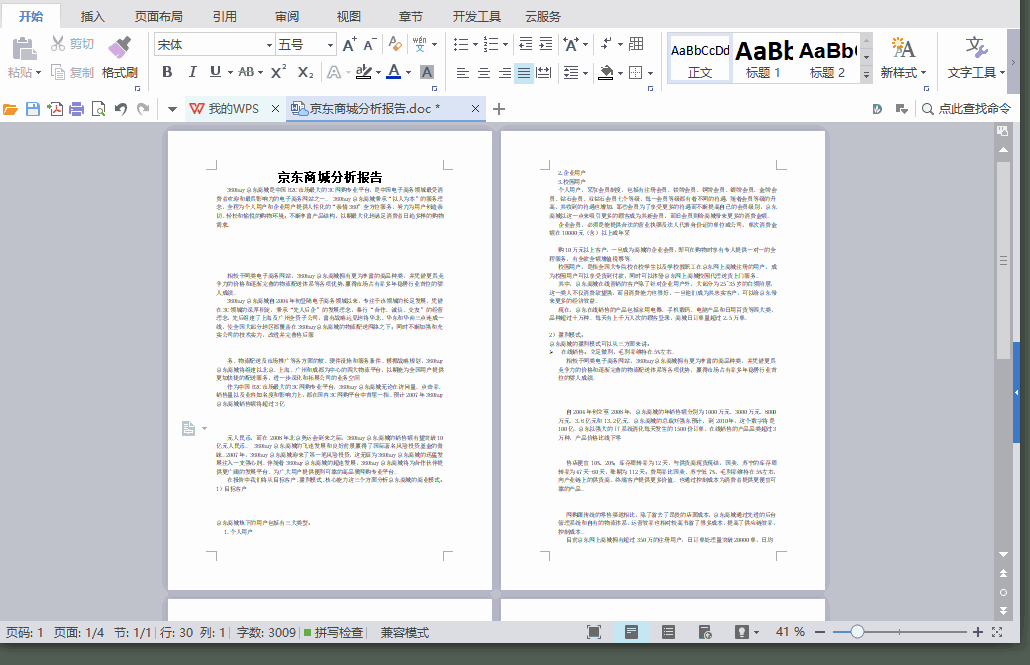
Task: Open the Insert tab
Action: click(x=93, y=16)
